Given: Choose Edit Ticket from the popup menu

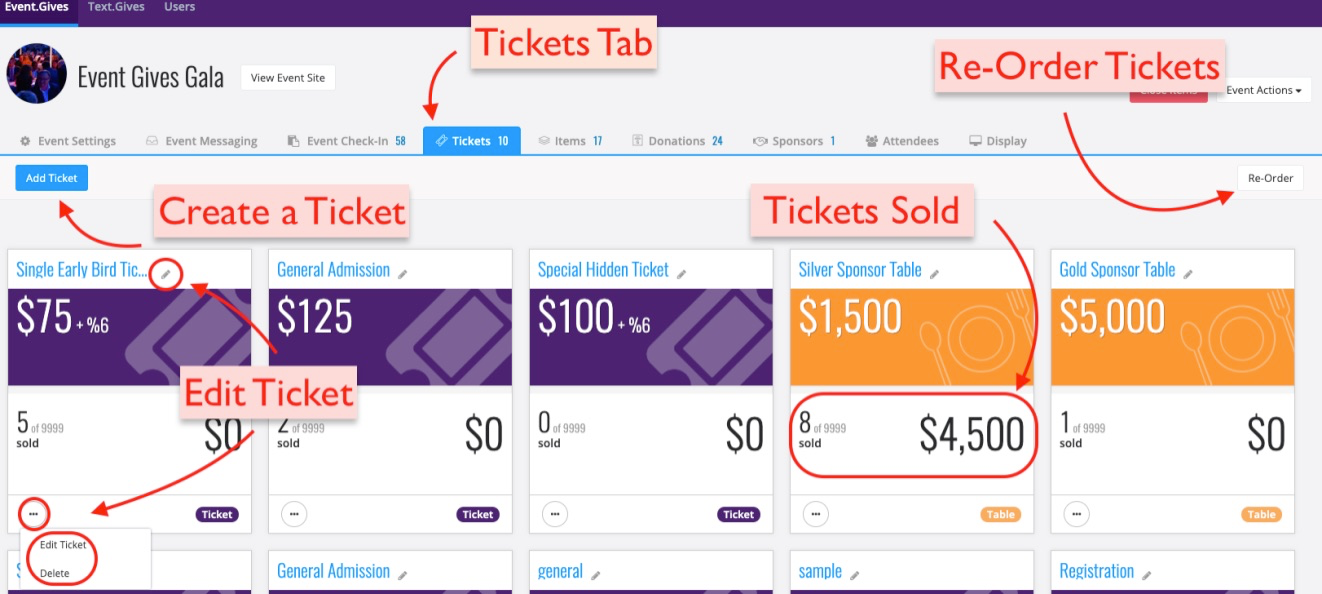Looking at the screenshot, I should point(63,545).
